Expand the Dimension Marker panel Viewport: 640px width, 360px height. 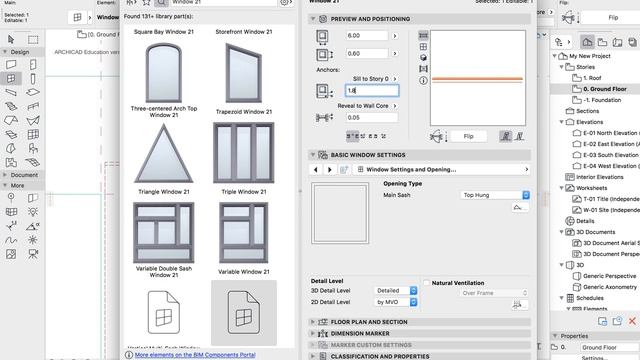313,333
